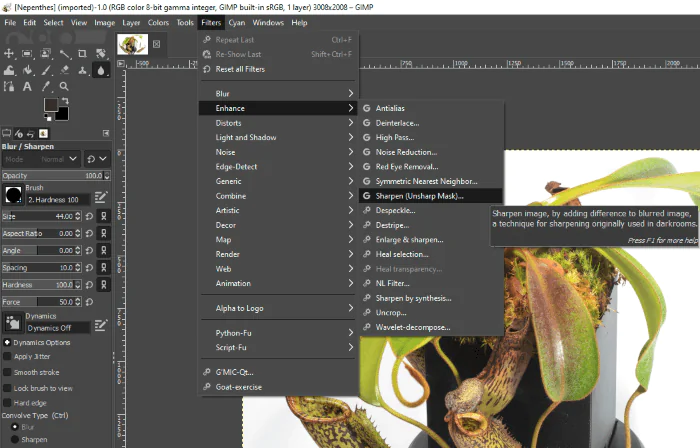The image size is (700, 448).
Task: Reset the Aspect Ratio value
Action: pyautogui.click(x=89, y=233)
